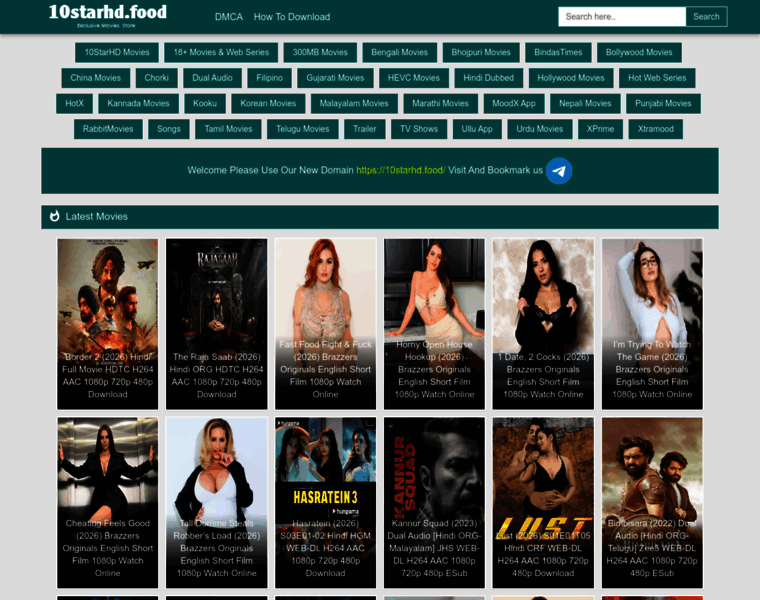Open Kannur Squad (2023) movie poster

(434, 503)
